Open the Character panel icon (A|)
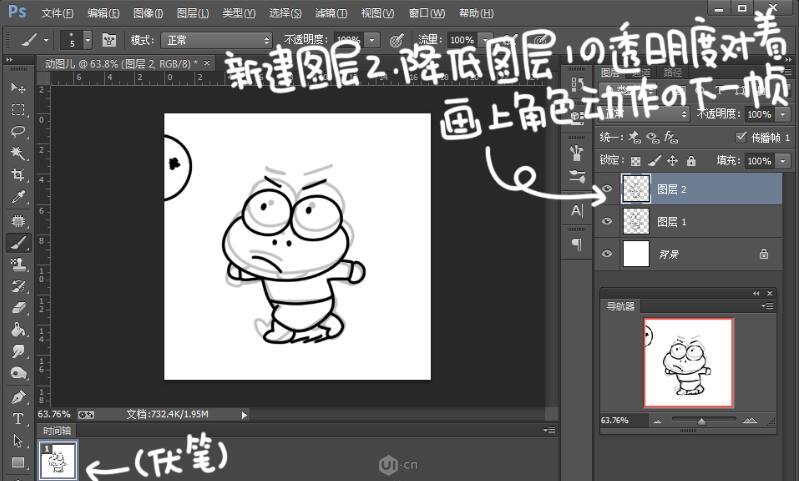Viewport: 799px width, 481px height. pyautogui.click(x=577, y=210)
